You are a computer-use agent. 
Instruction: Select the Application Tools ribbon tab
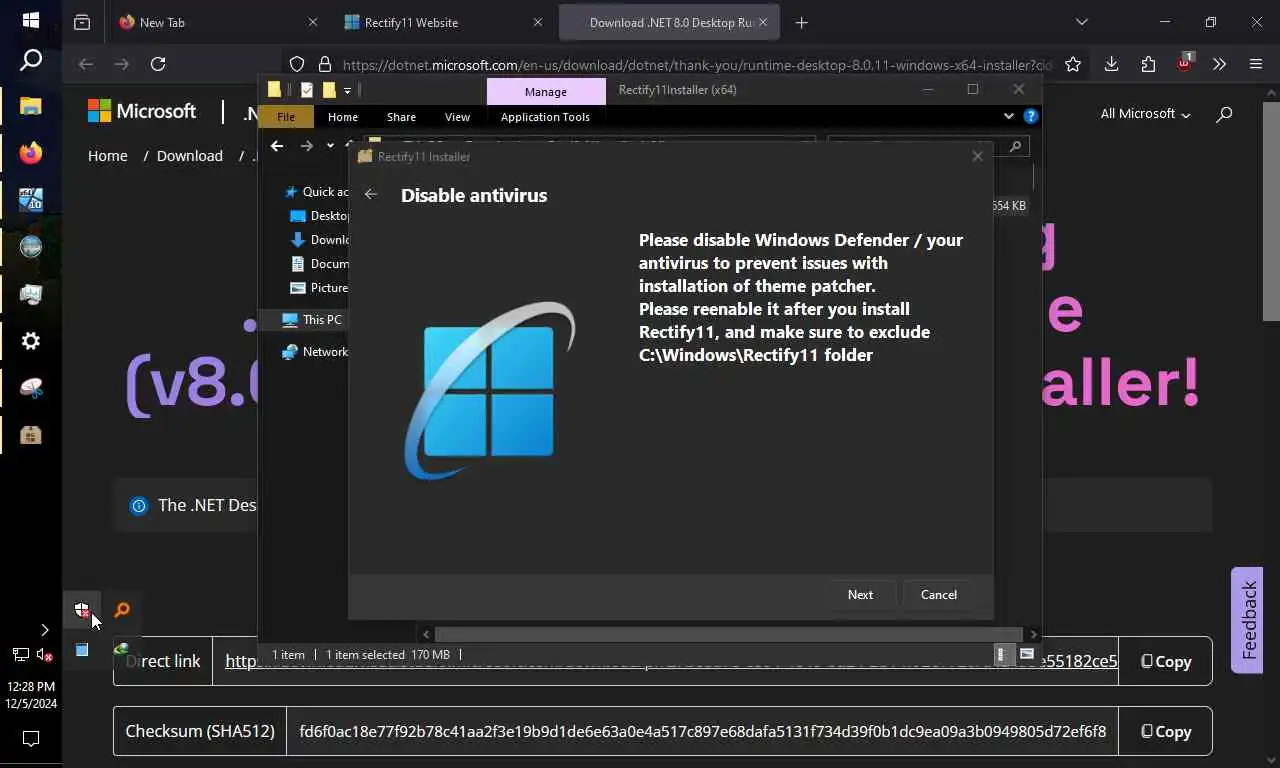point(545,117)
